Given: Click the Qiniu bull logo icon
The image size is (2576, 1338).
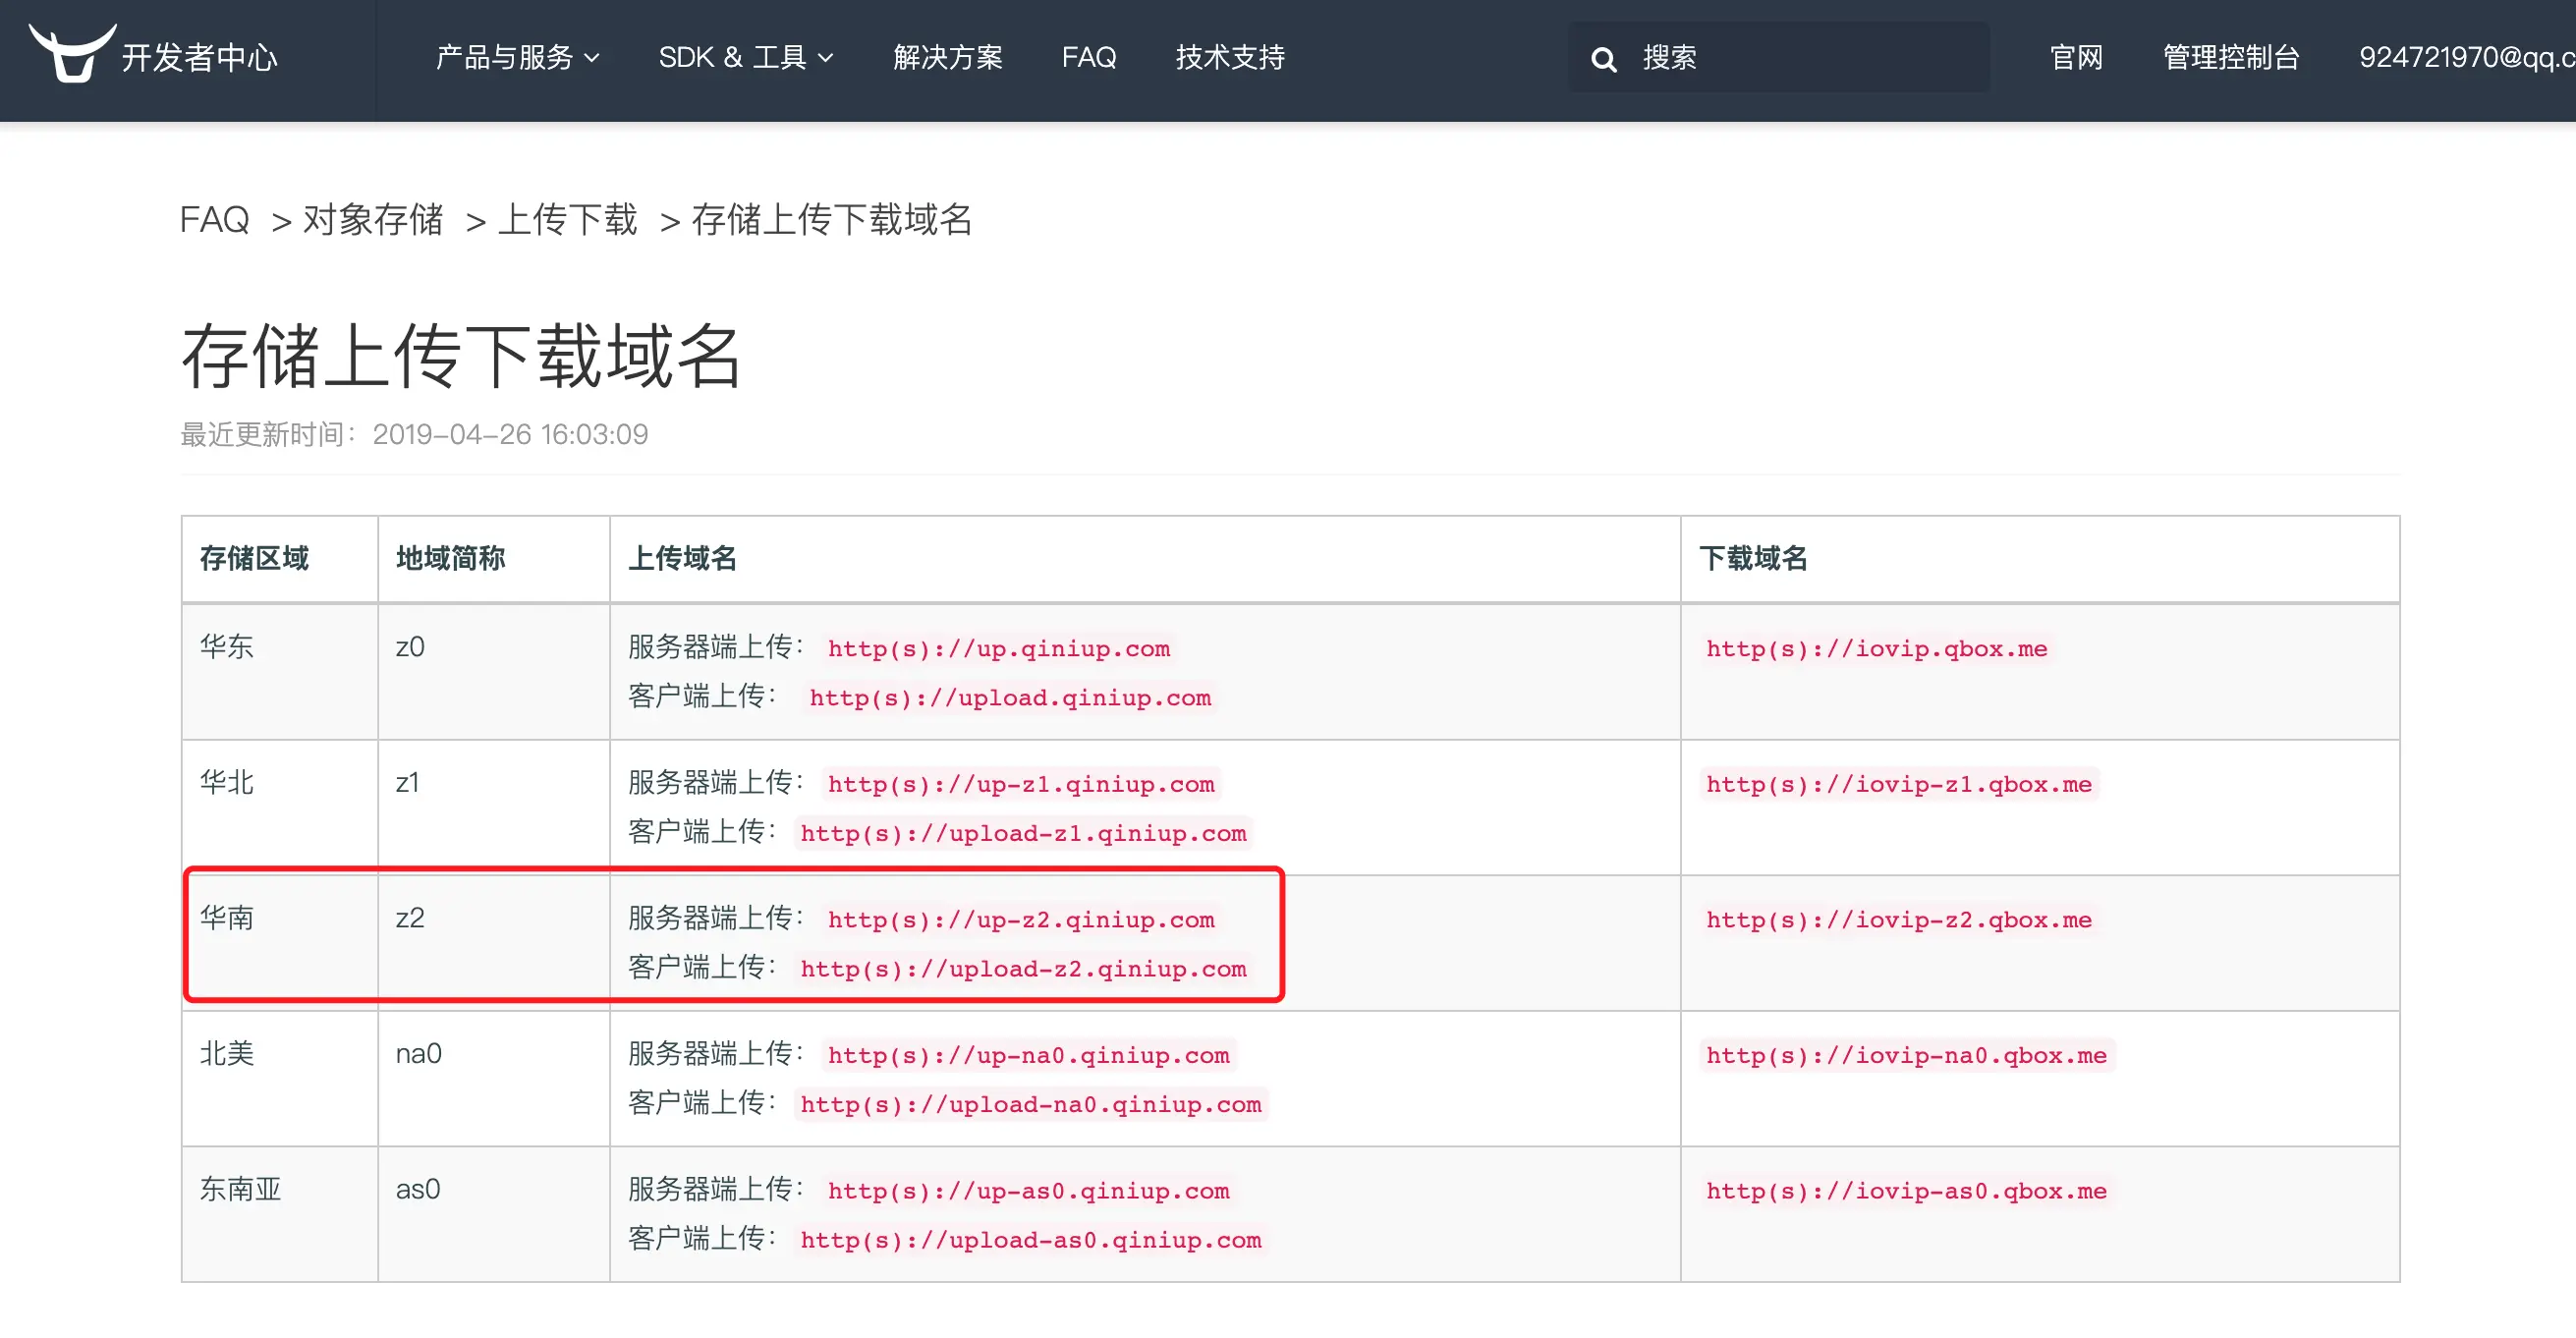Looking at the screenshot, I should click(x=70, y=54).
